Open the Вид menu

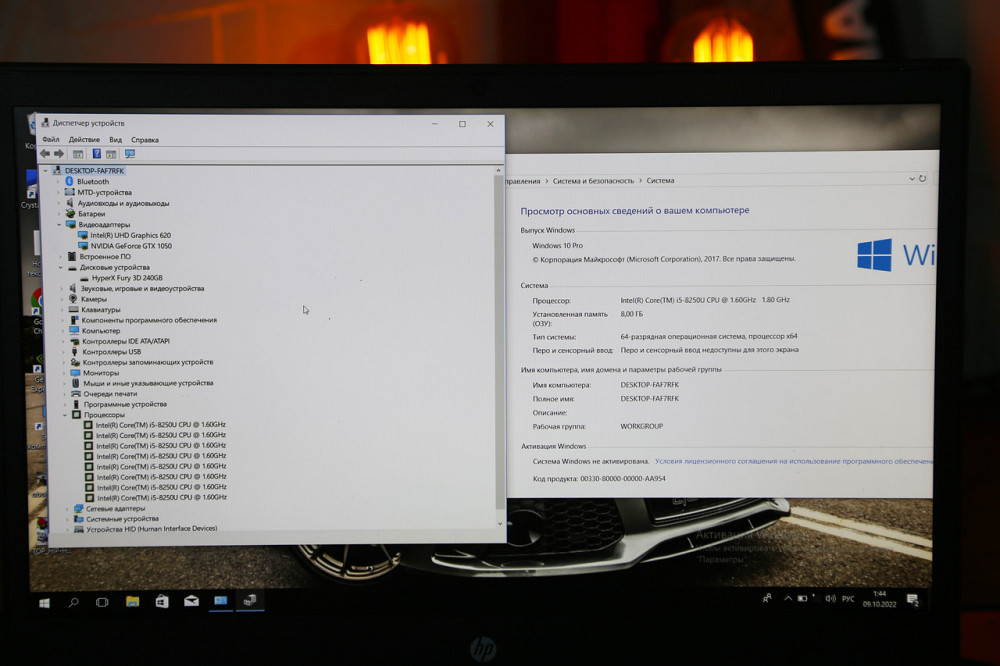click(116, 140)
